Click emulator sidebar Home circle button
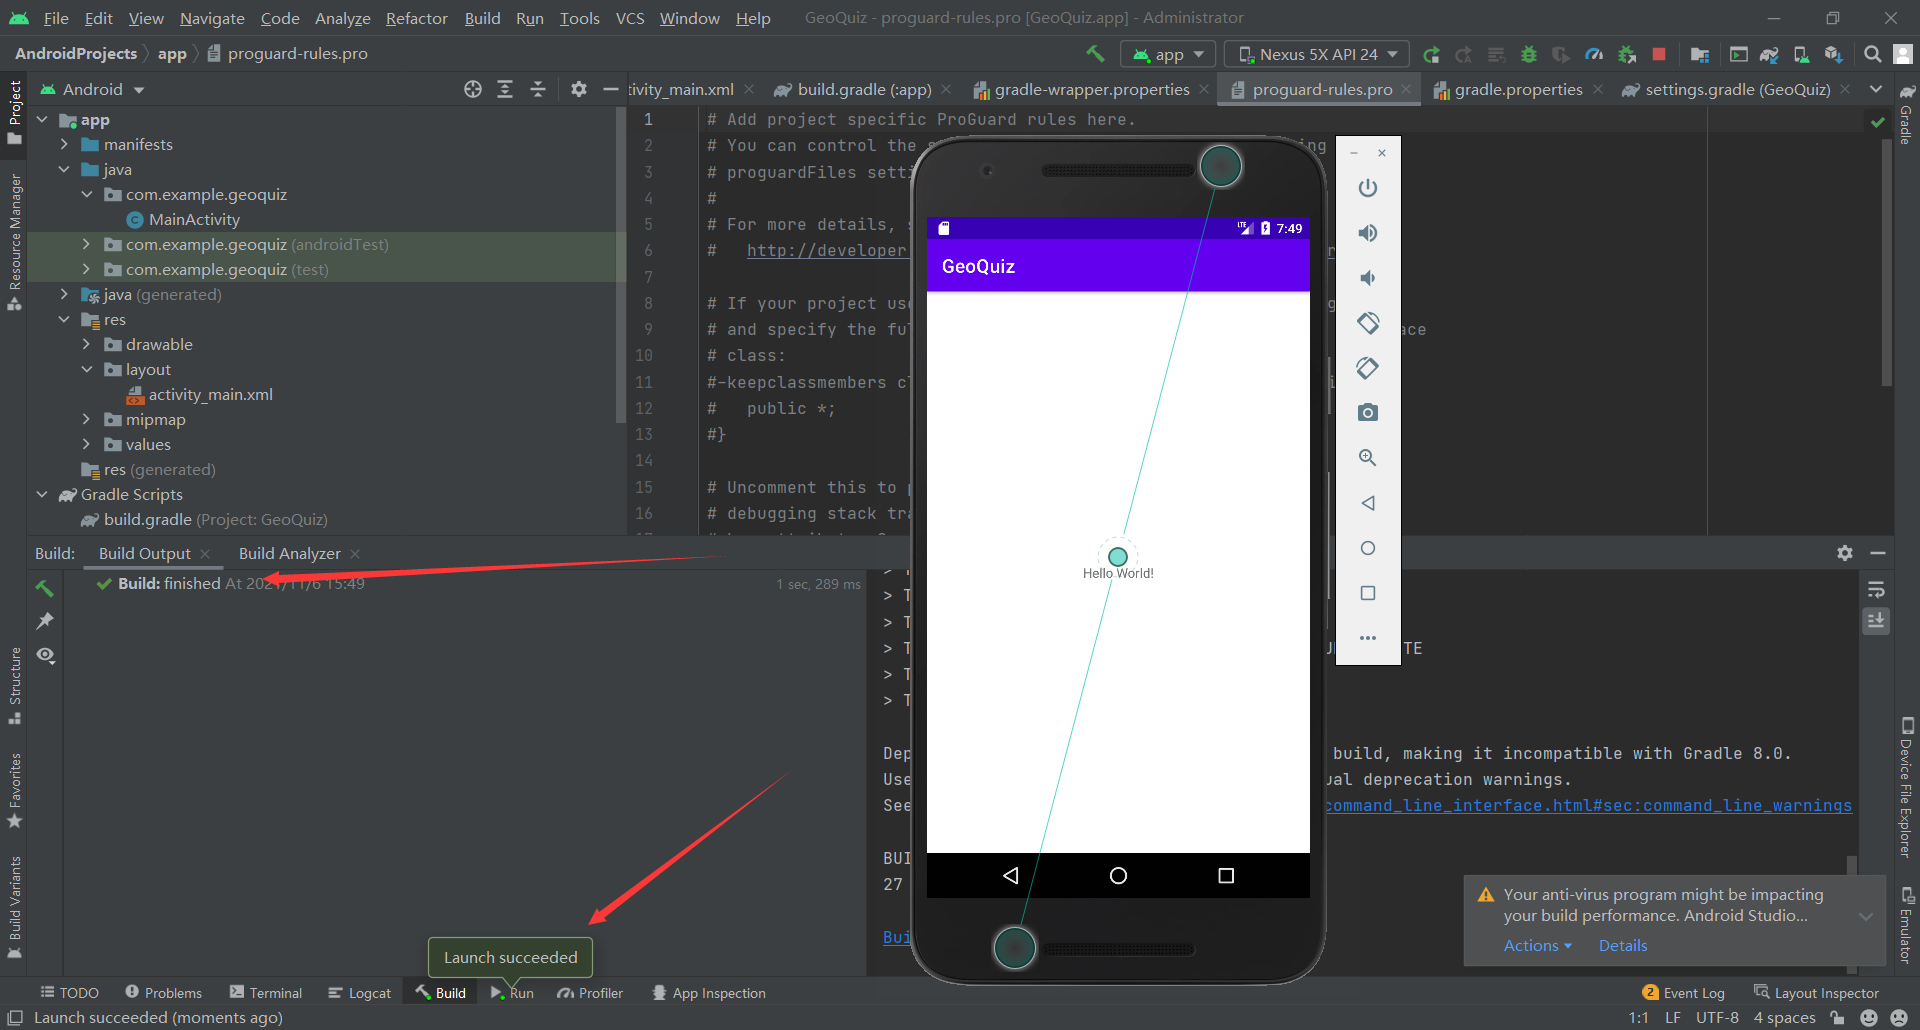 pyautogui.click(x=1368, y=548)
